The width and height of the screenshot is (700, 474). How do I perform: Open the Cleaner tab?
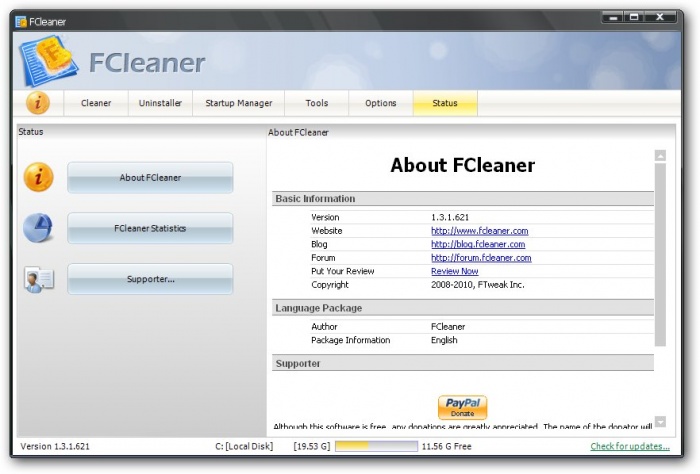pyautogui.click(x=96, y=103)
